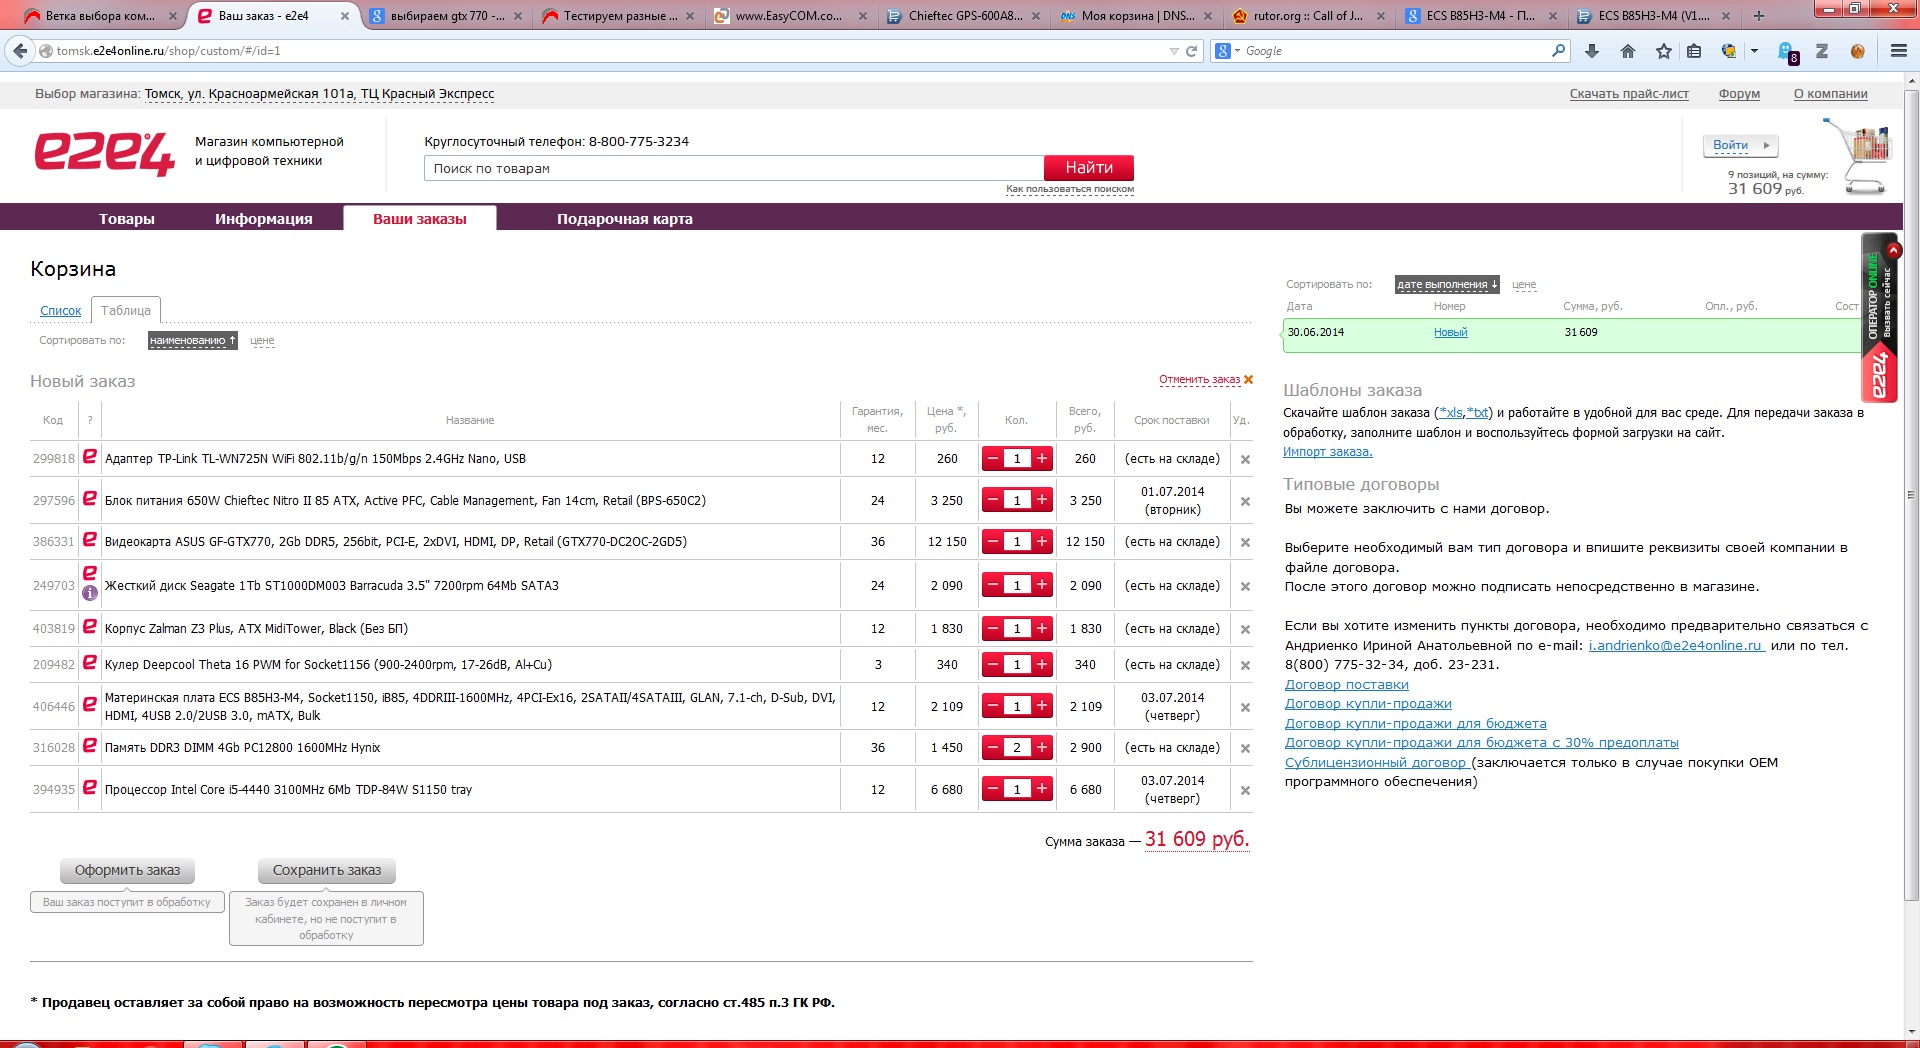
Task: Click the red 'Найти' search button
Action: 1089,168
